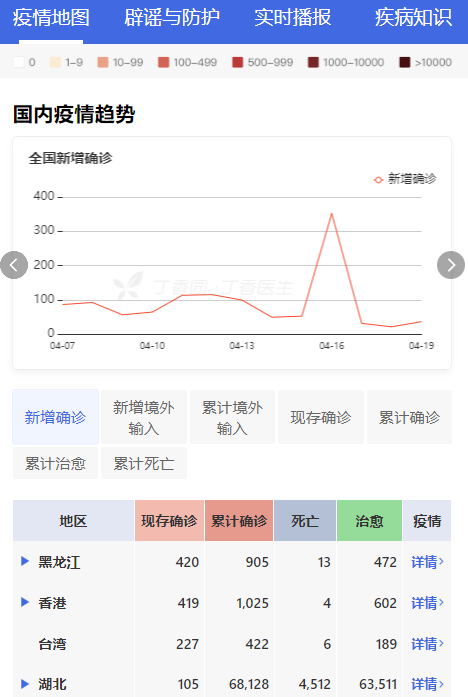468x697 pixels.
Task: Select 新增境外输入 chart button
Action: [x=144, y=417]
